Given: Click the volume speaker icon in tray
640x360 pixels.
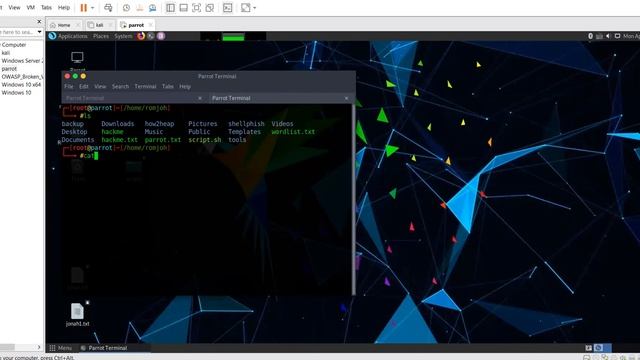Looking at the screenshot, I should pyautogui.click(x=608, y=36).
